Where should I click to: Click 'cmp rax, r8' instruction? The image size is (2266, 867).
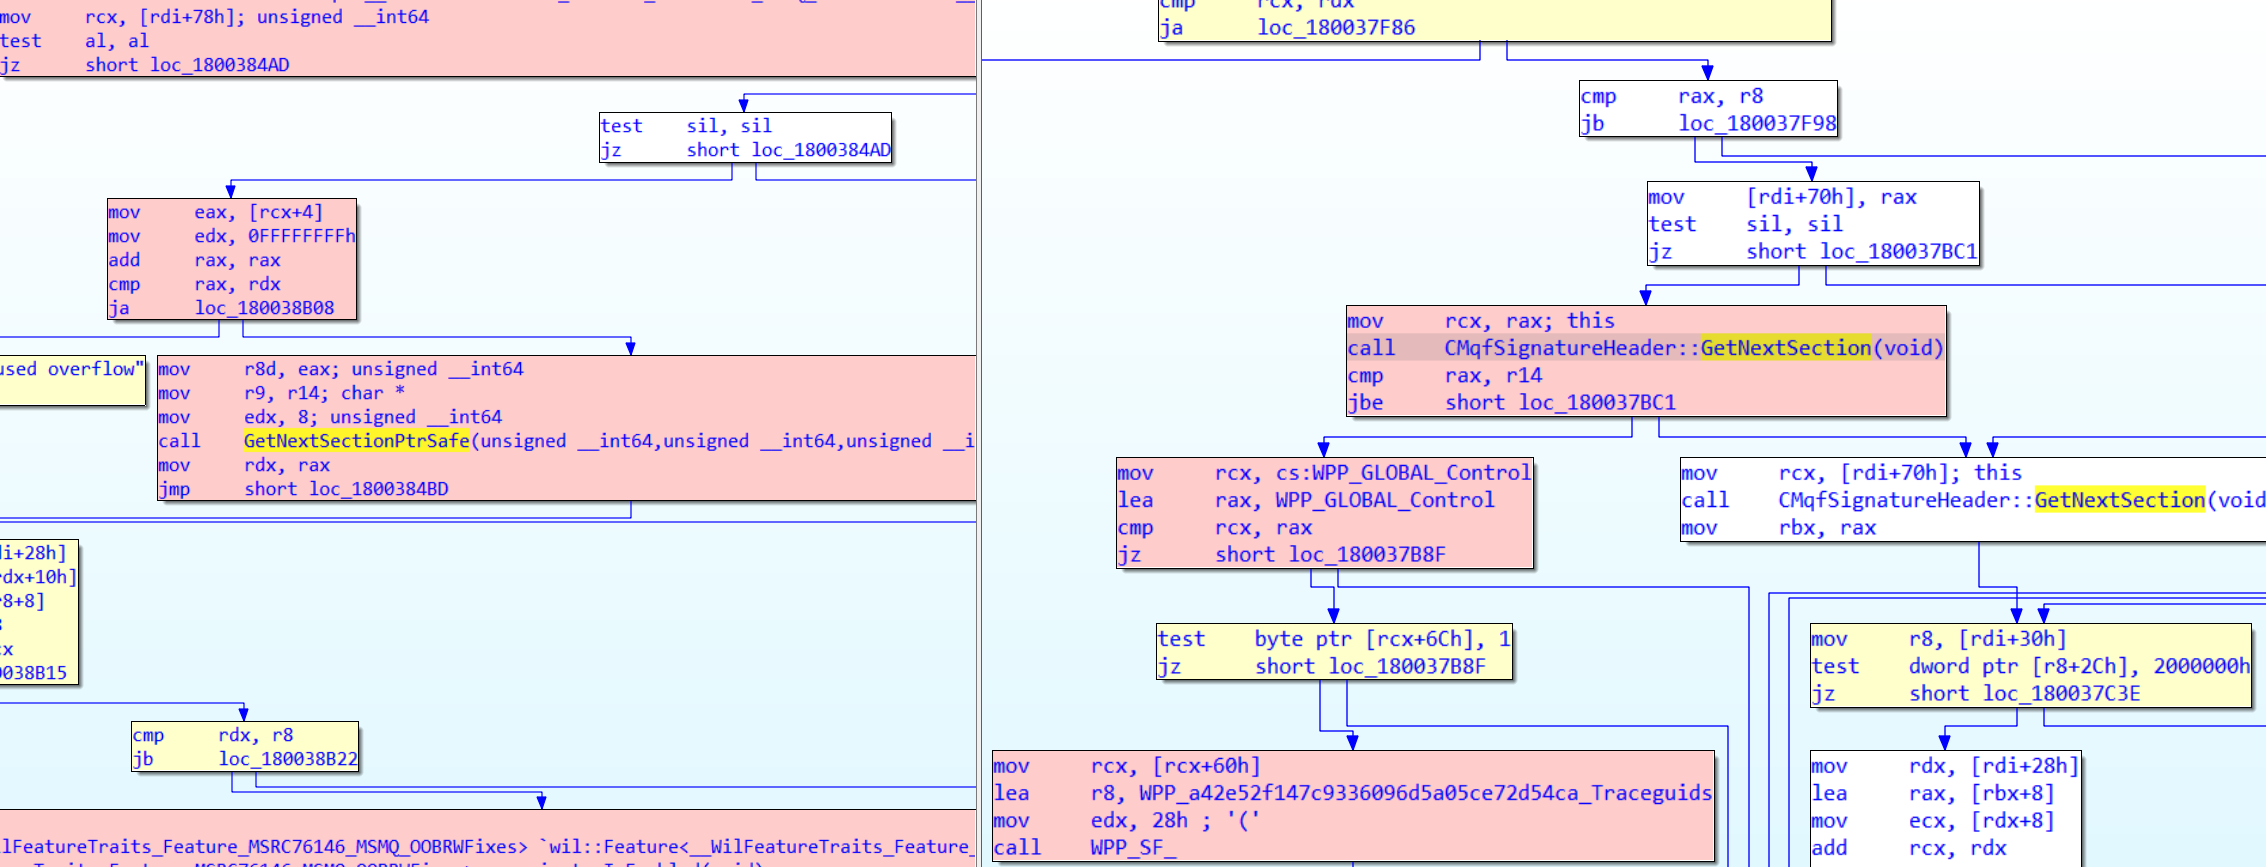point(1671,96)
